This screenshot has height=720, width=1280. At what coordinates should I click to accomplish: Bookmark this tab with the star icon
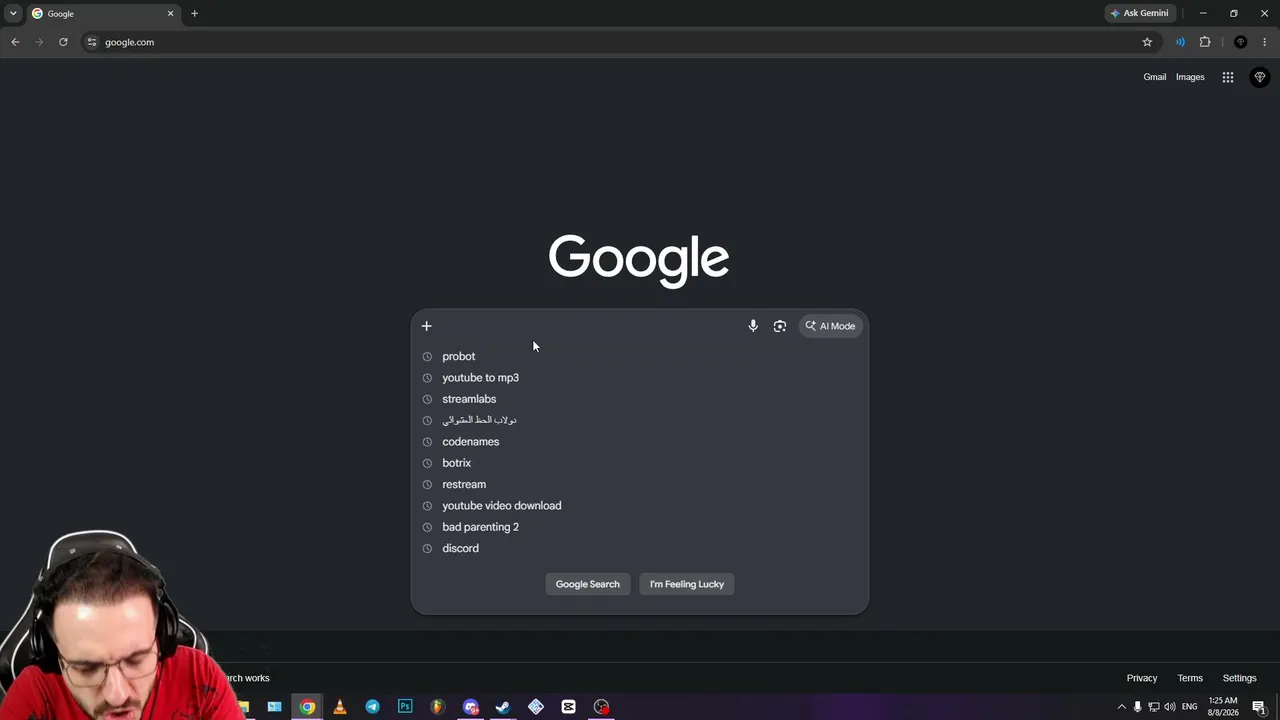pos(1147,42)
